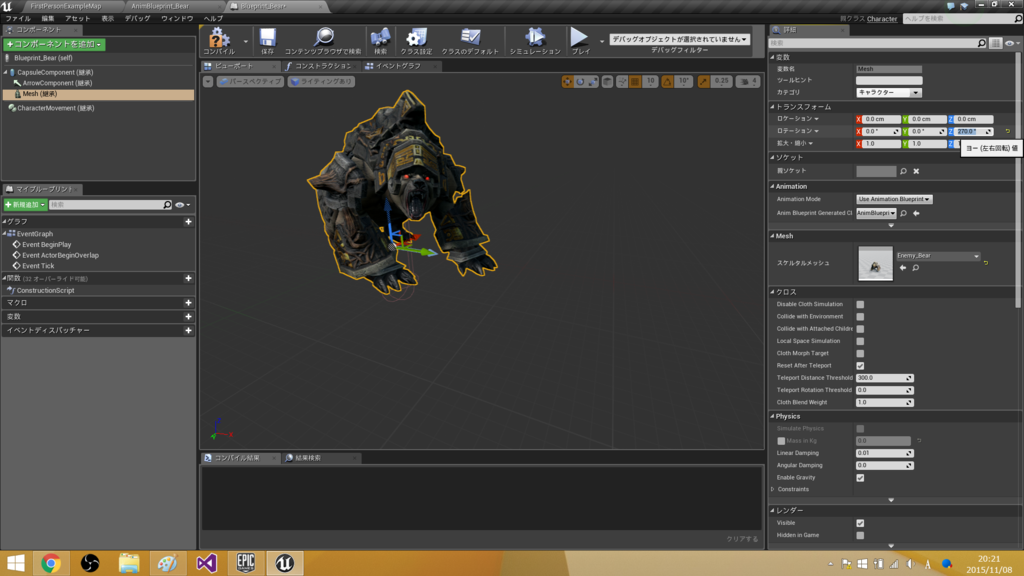Click the Add Component (コンポーネントを追加) button
This screenshot has width=1024, height=576.
(55, 44)
